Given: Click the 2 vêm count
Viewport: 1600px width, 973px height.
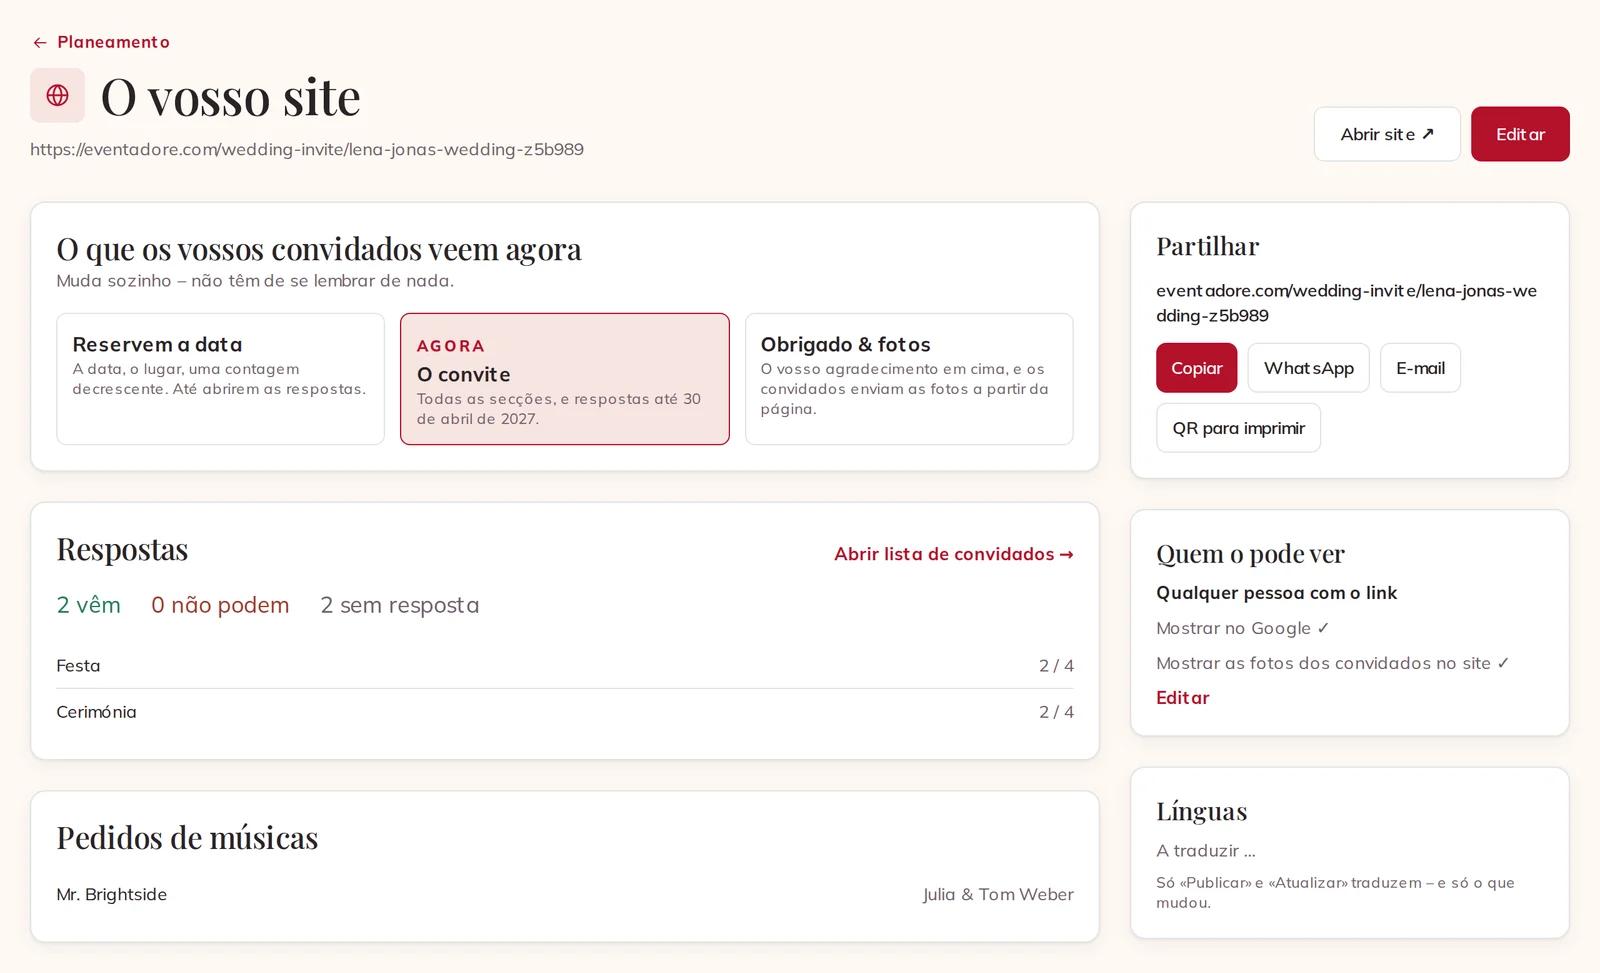Looking at the screenshot, I should coord(88,605).
